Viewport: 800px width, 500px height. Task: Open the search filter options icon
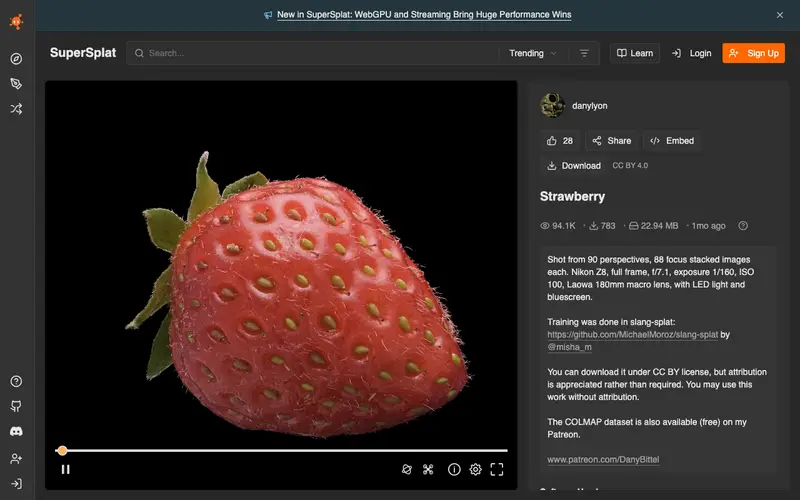pyautogui.click(x=584, y=53)
